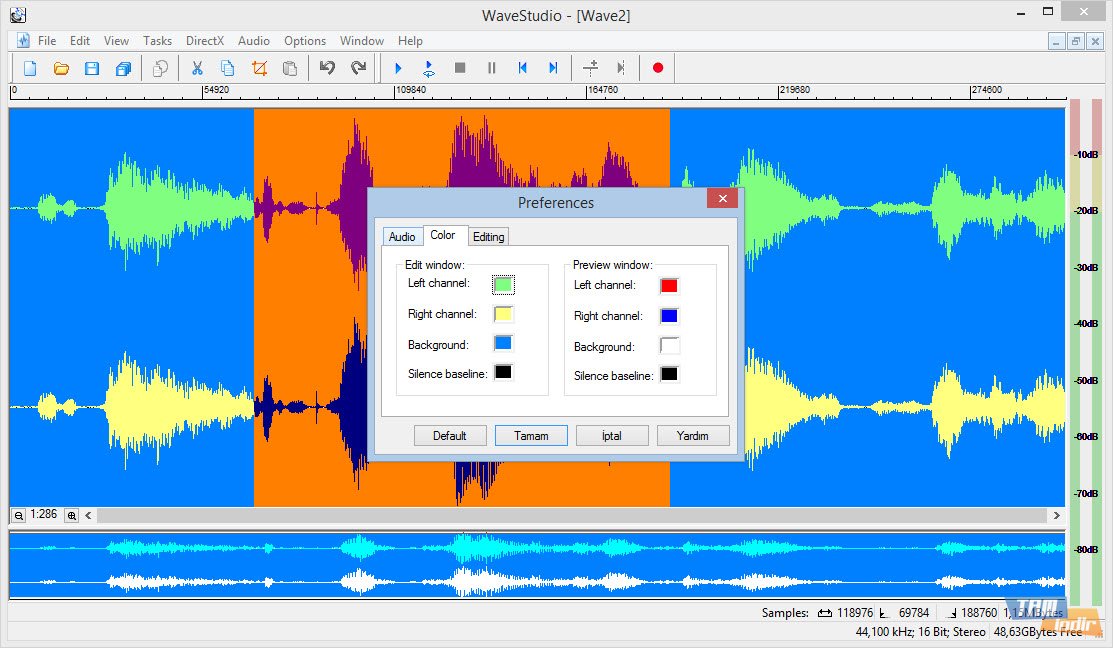Click the horizontal scrollbar right arrow
This screenshot has height=648, width=1113.
pyautogui.click(x=1056, y=516)
